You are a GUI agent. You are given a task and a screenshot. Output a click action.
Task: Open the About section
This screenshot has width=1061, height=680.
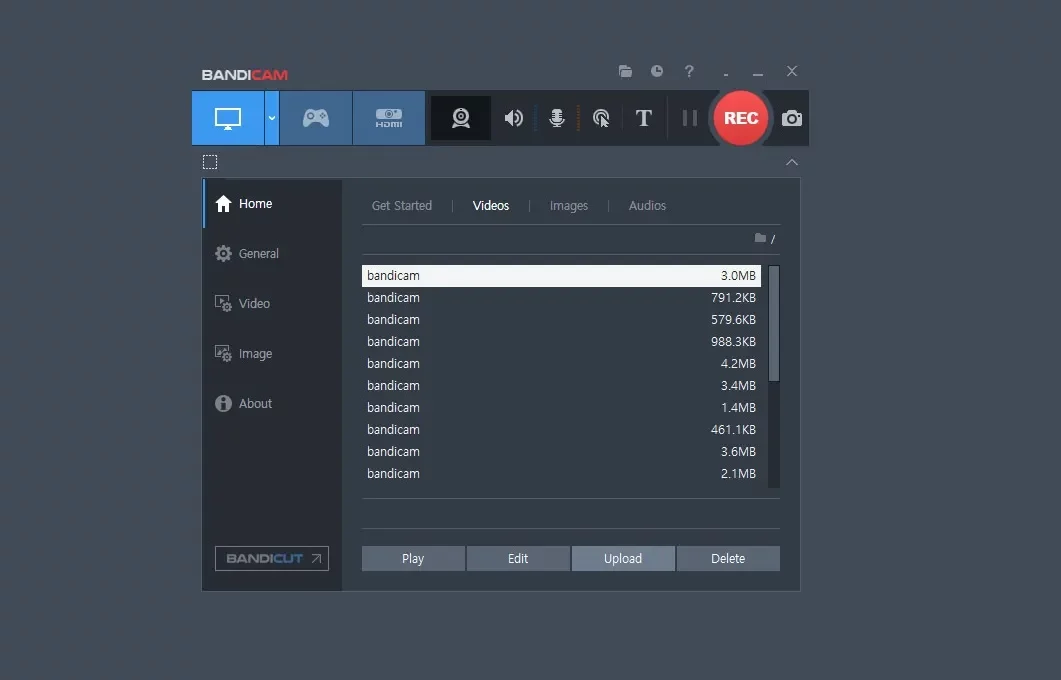click(273, 404)
